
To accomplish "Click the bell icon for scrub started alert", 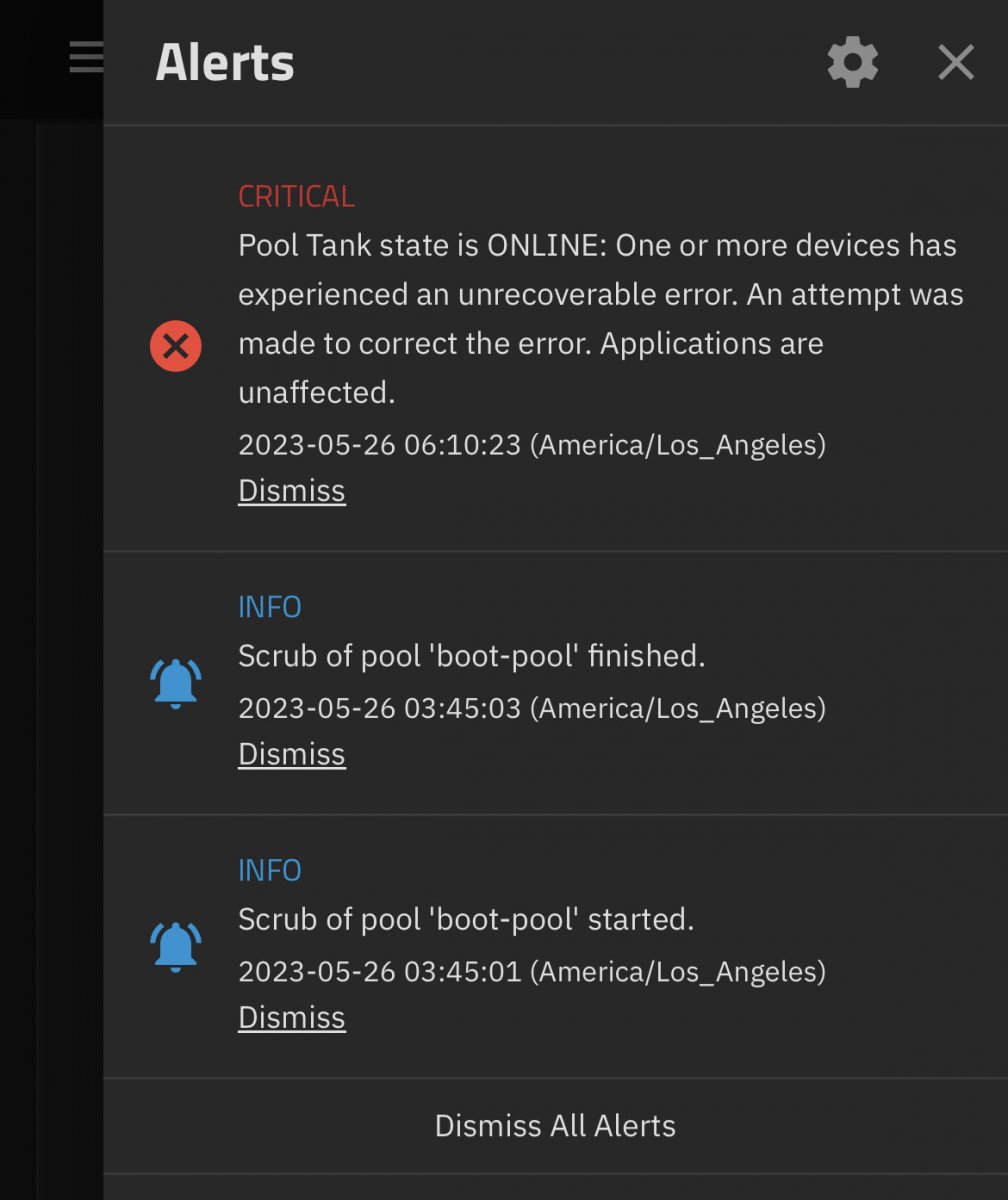I will coord(176,946).
